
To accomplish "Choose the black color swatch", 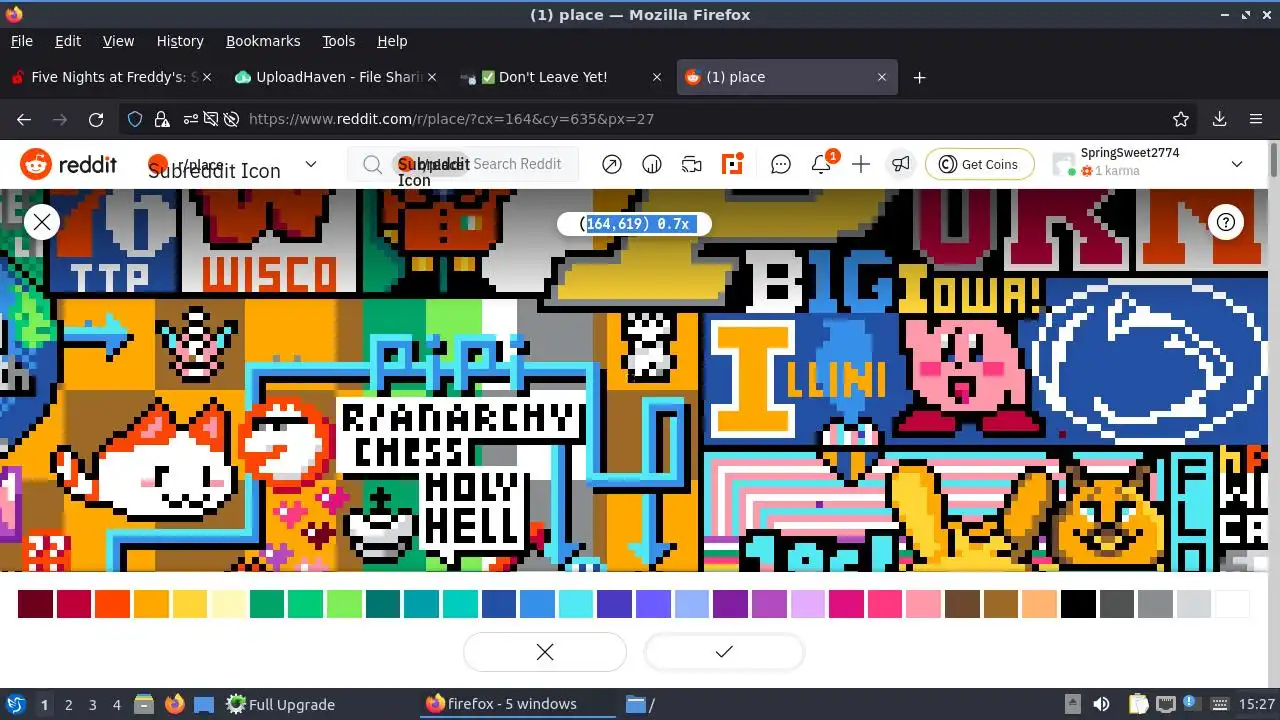I will click(1079, 604).
